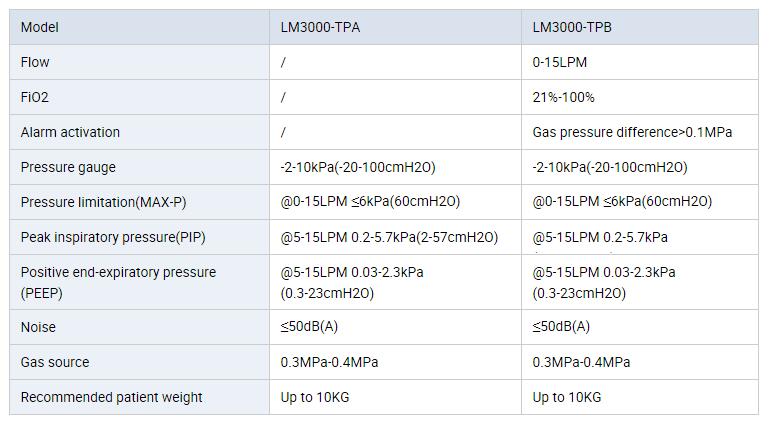Click the Flow row label
Screen dimensions: 774x429
click(x=35, y=62)
